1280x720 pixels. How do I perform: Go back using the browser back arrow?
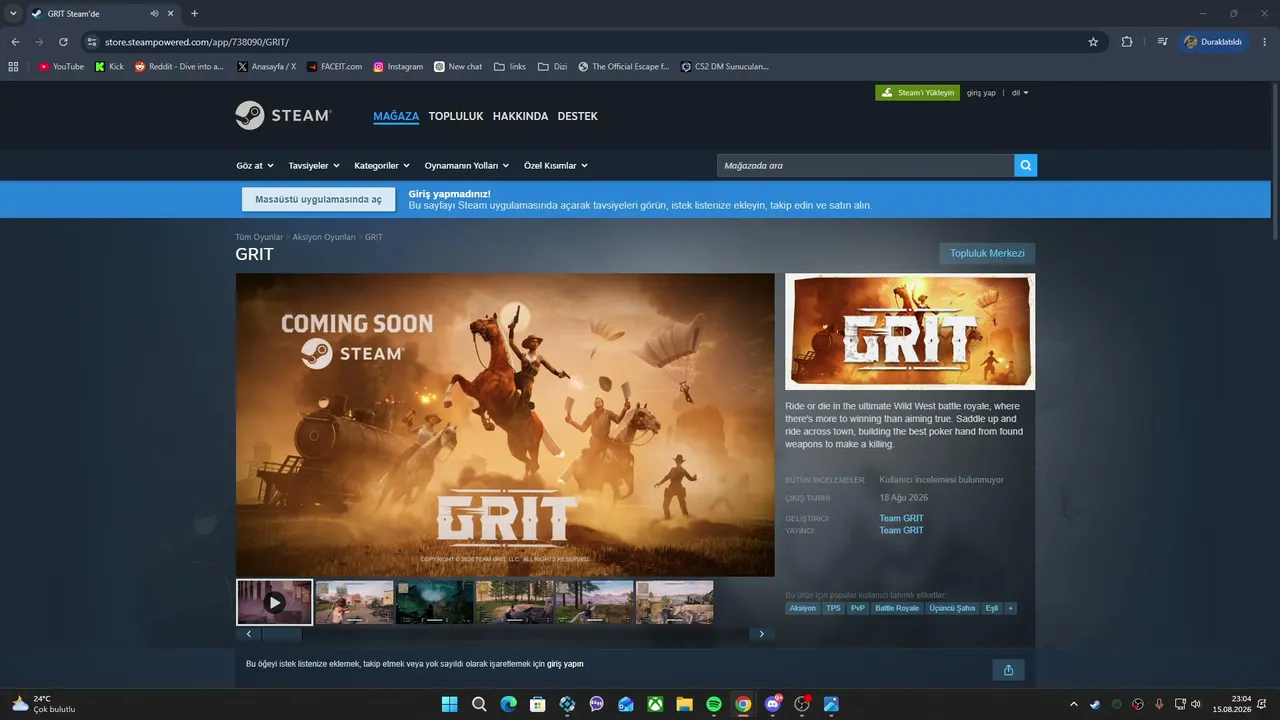(15, 42)
